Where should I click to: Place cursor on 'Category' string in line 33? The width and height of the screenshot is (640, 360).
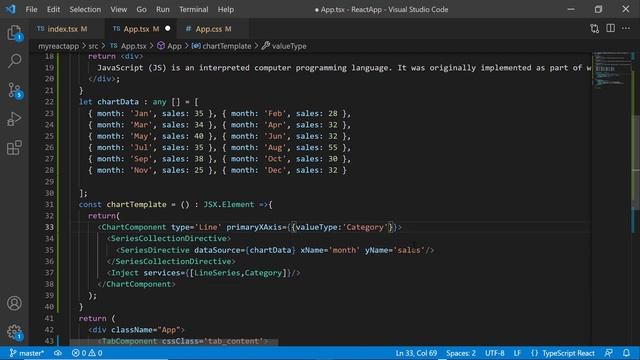pyautogui.click(x=365, y=227)
